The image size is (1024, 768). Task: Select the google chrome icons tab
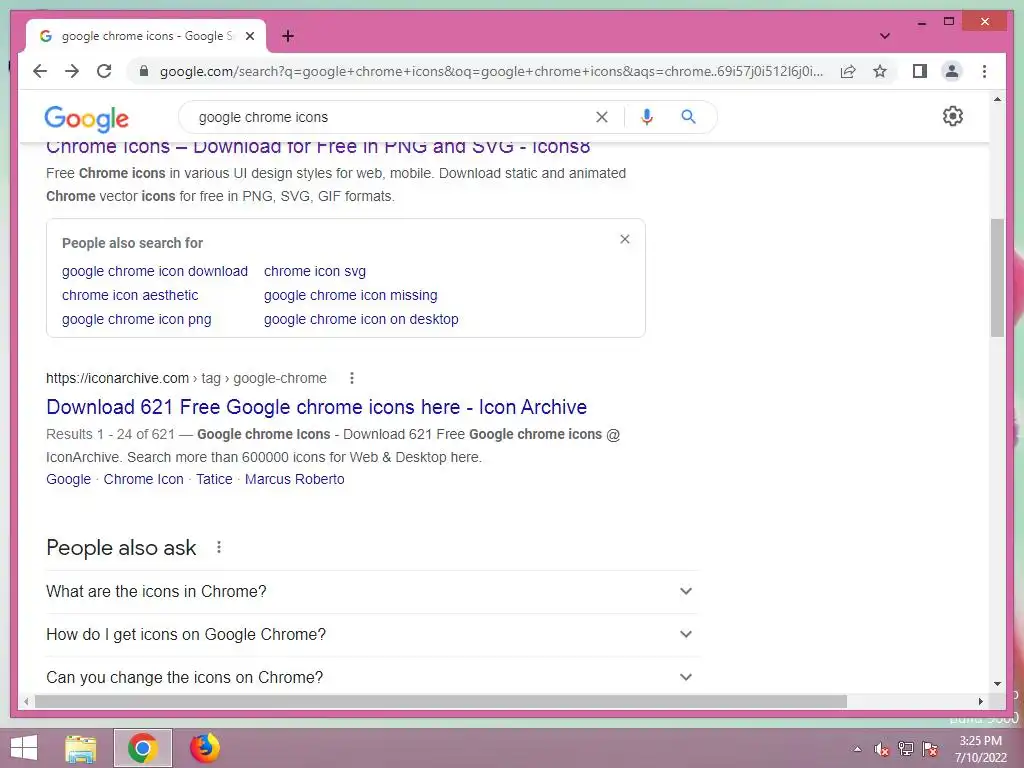pos(146,36)
